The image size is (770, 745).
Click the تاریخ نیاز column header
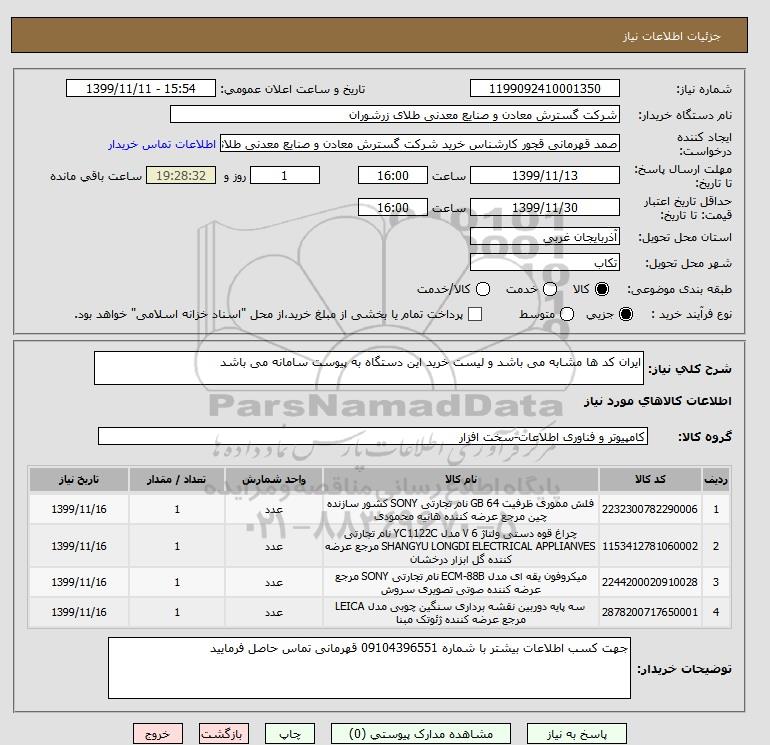tap(79, 479)
